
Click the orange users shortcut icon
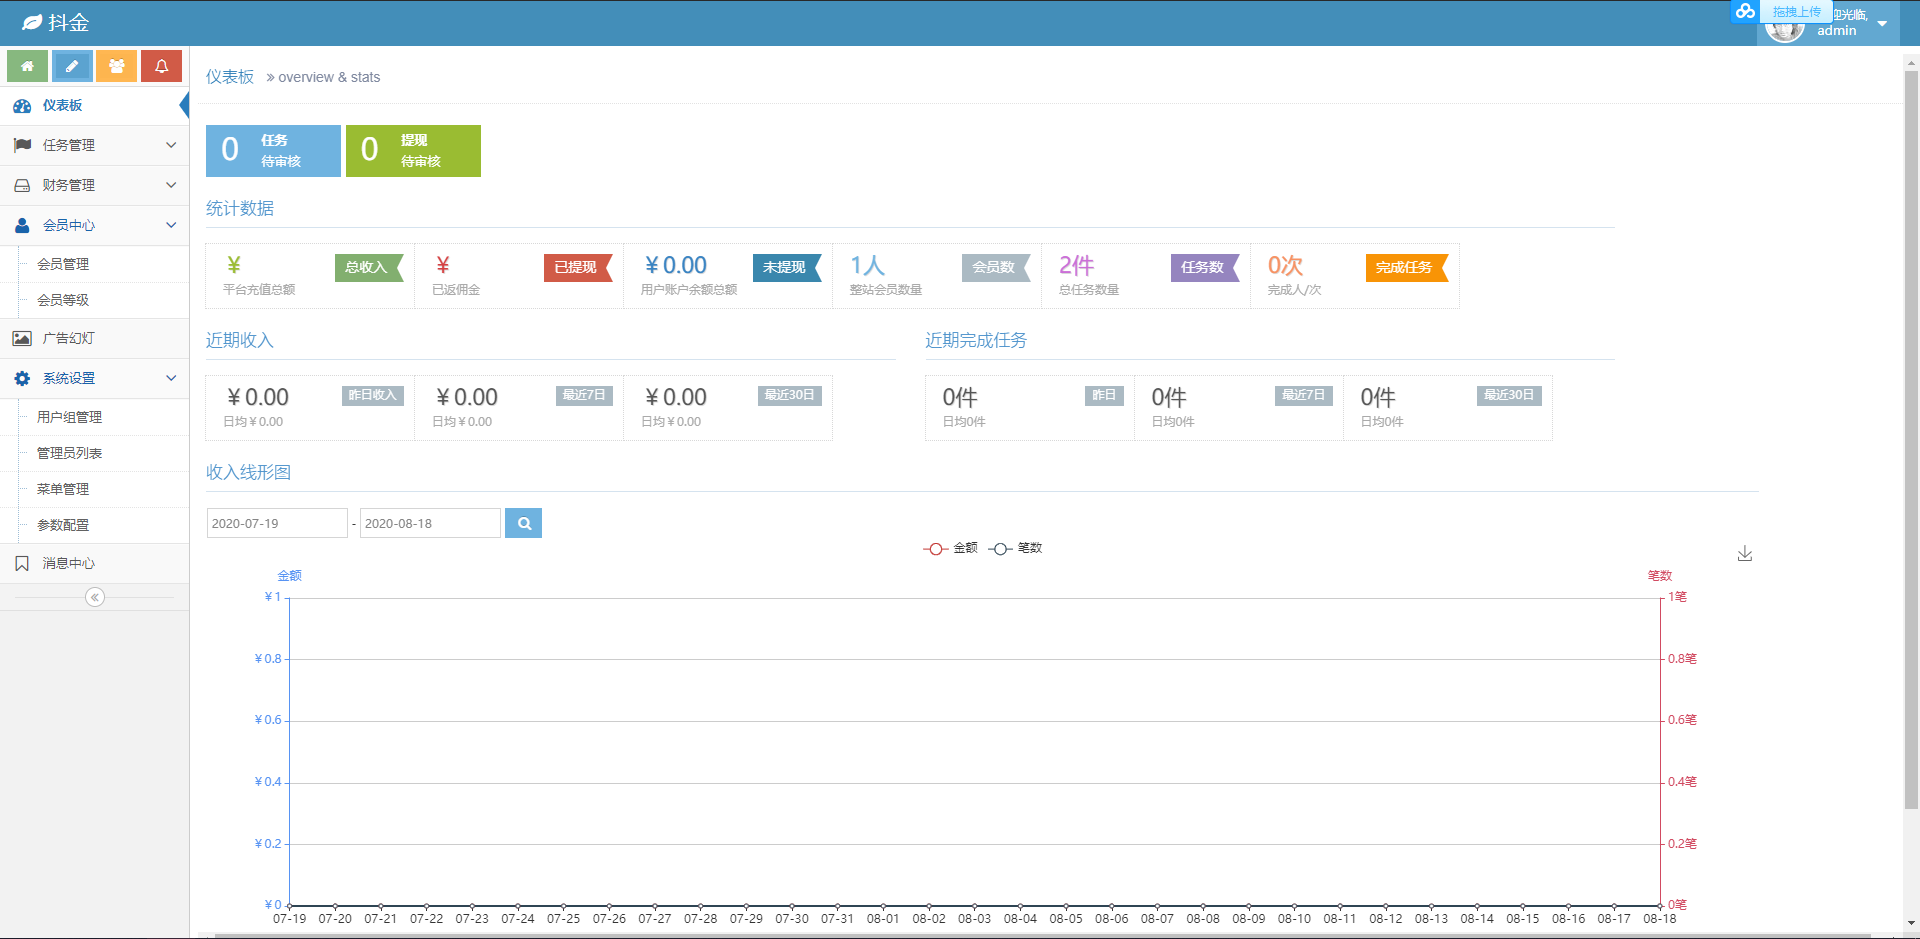tap(117, 66)
